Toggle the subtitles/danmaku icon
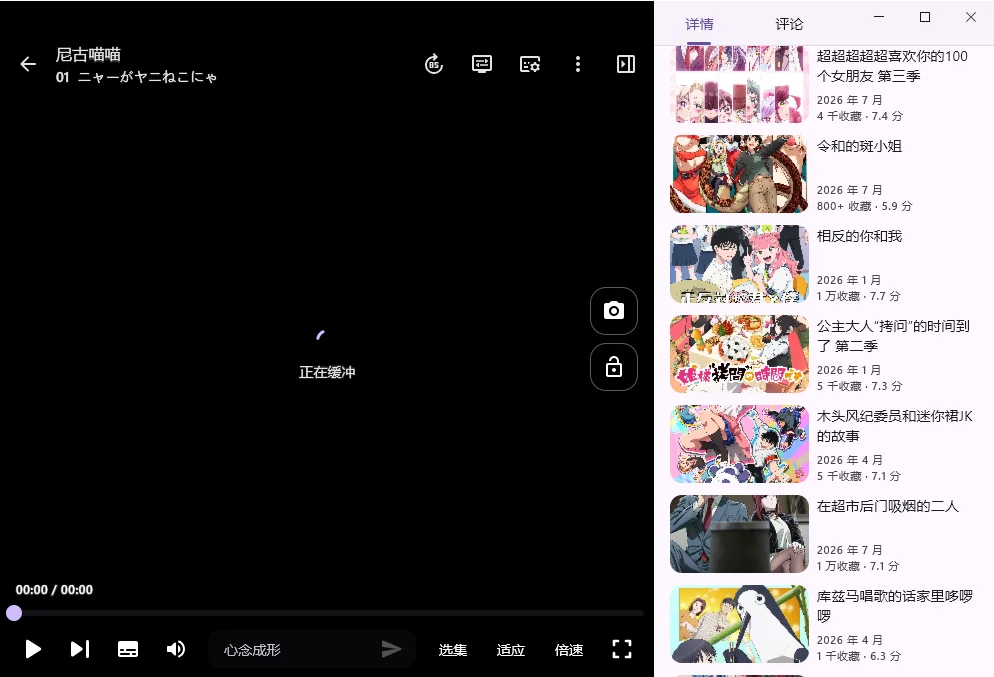The image size is (994, 677). 128,649
